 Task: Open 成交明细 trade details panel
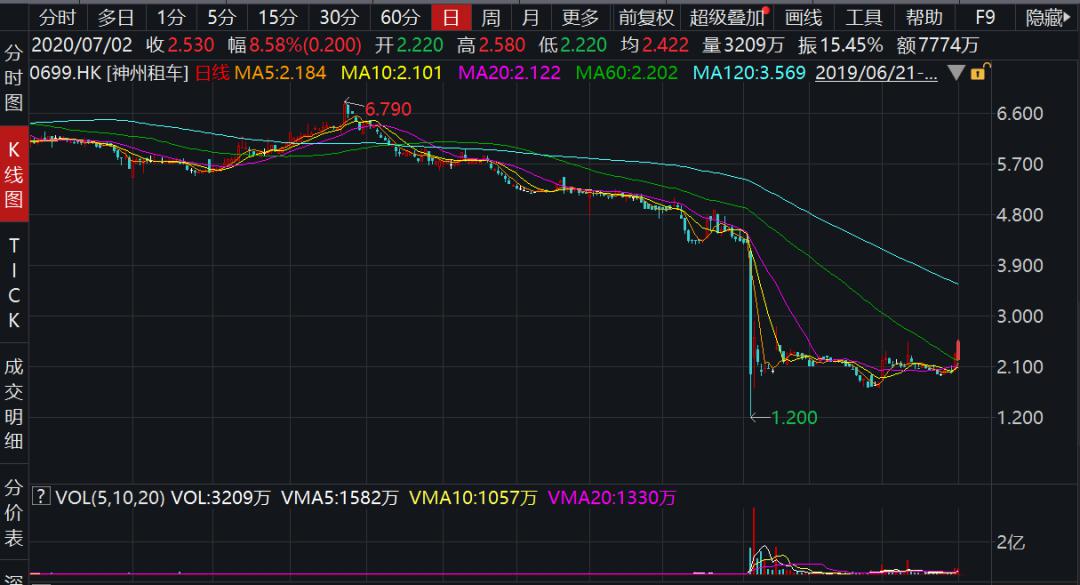tap(14, 404)
